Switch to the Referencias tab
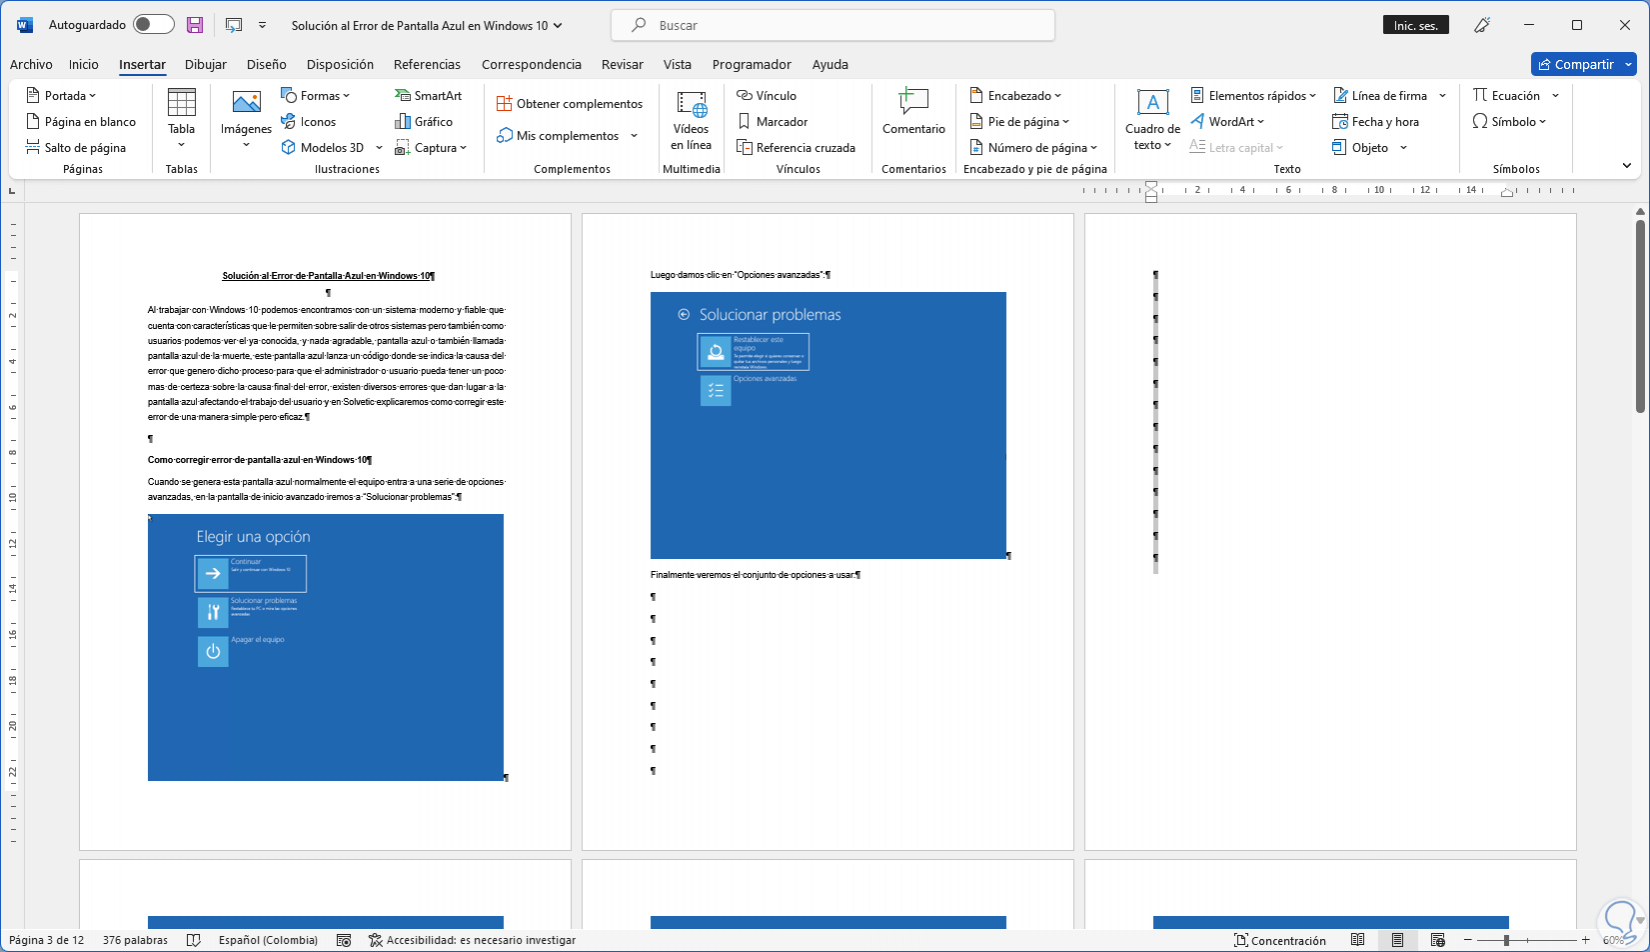The height and width of the screenshot is (952, 1650). pyautogui.click(x=427, y=65)
